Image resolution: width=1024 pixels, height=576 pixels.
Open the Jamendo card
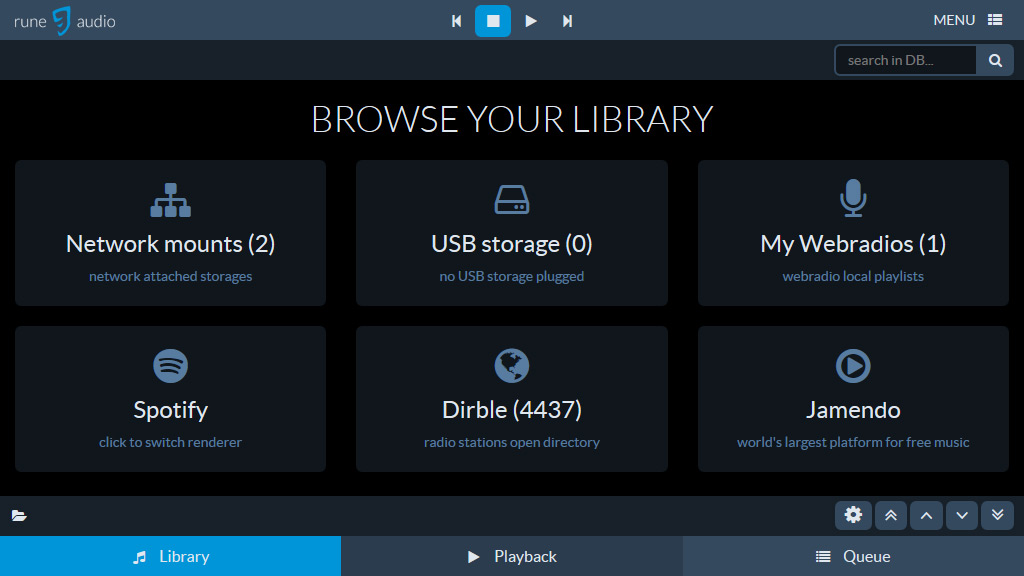(x=854, y=399)
